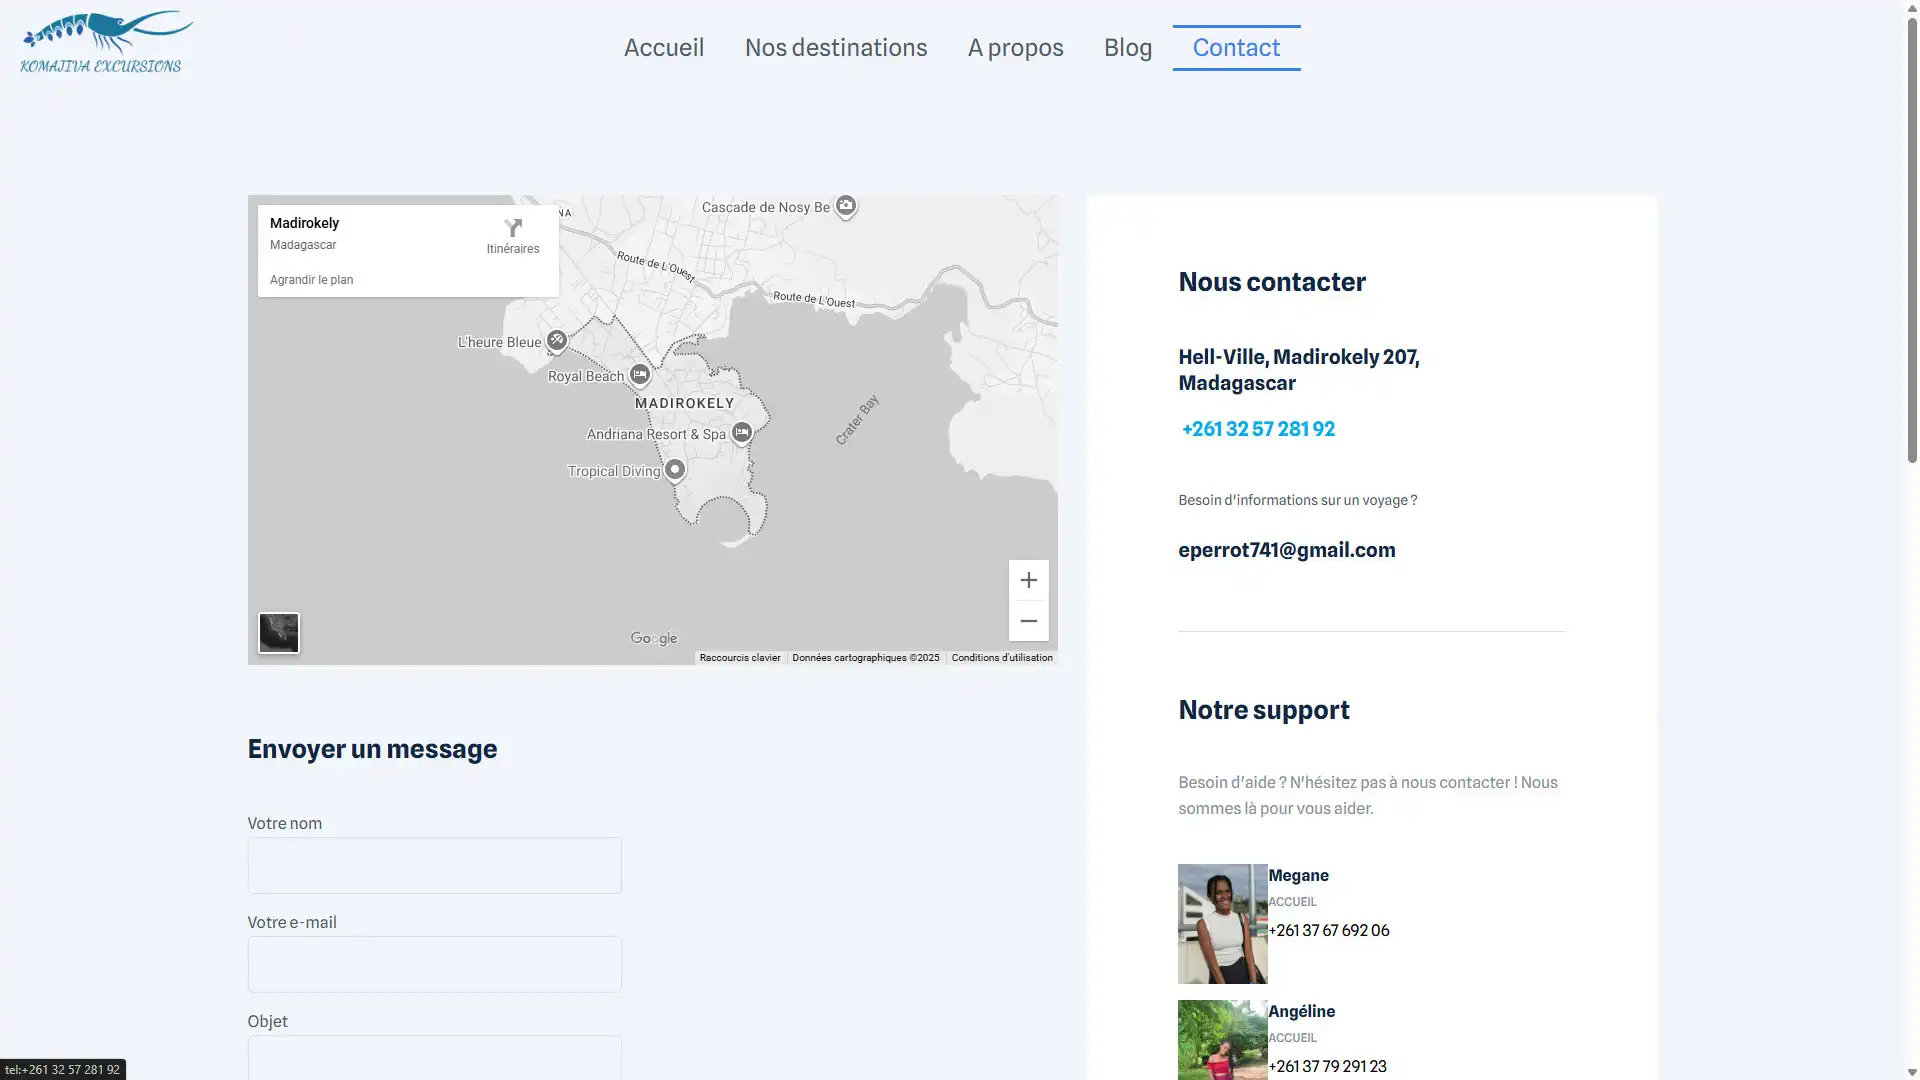This screenshot has width=1920, height=1080.
Task: Click the L'heure Bleue restaurant marker
Action: click(x=557, y=341)
